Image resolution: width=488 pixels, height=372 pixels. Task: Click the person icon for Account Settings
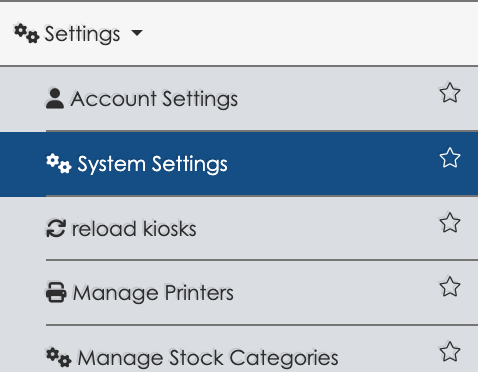pos(55,98)
